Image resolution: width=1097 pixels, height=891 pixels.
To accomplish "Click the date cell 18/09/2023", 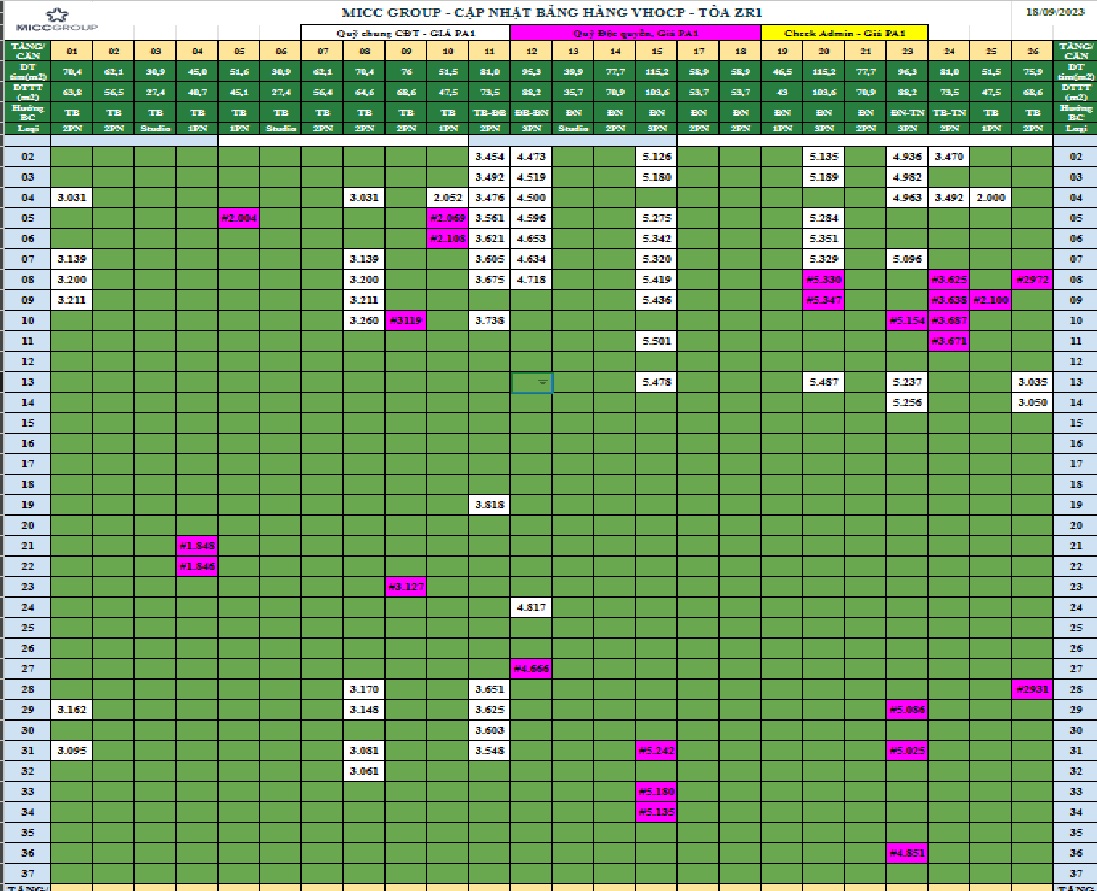I will click(x=1055, y=12).
